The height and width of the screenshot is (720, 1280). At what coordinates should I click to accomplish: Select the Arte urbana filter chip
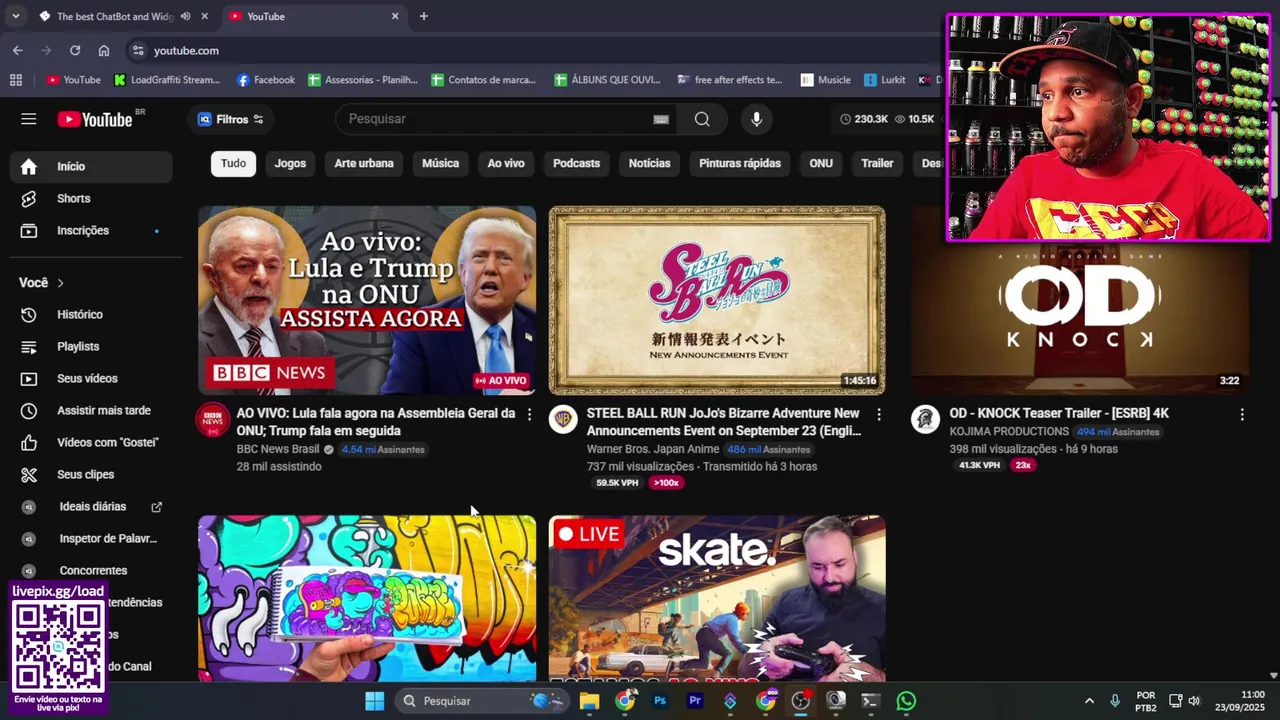coord(364,163)
